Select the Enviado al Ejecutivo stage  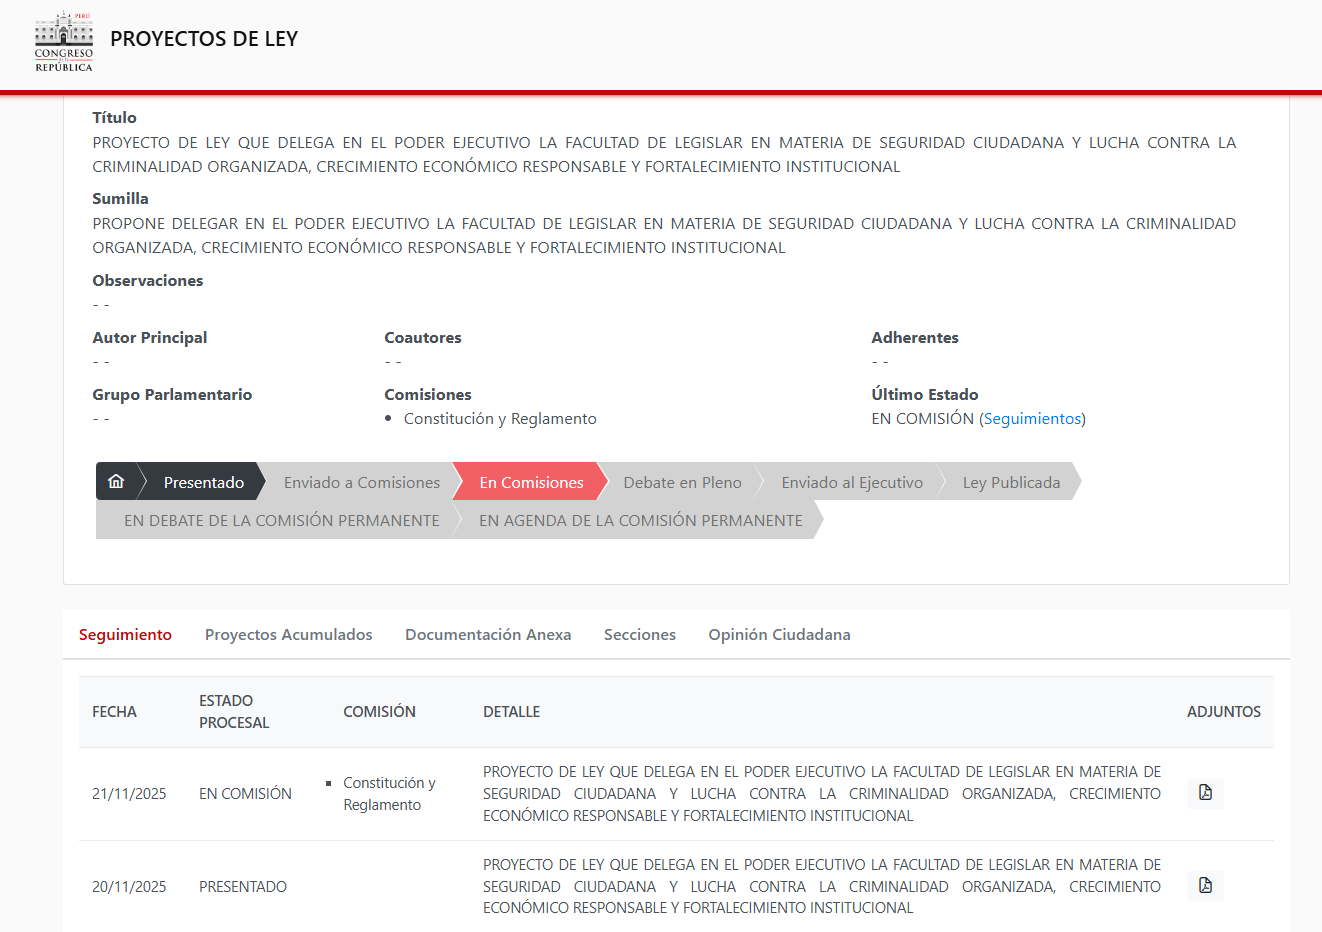[852, 481]
